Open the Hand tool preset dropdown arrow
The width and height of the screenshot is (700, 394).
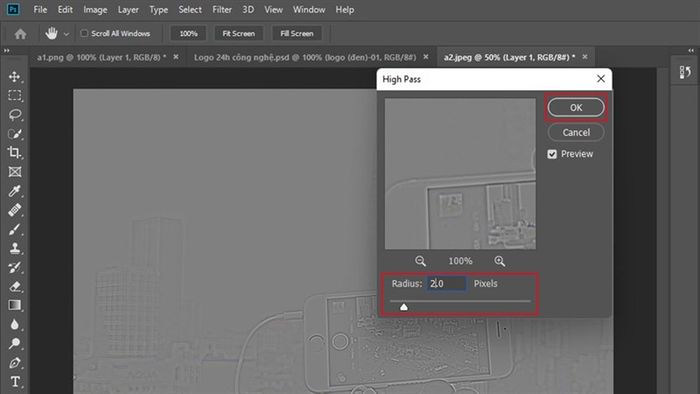[x=66, y=34]
